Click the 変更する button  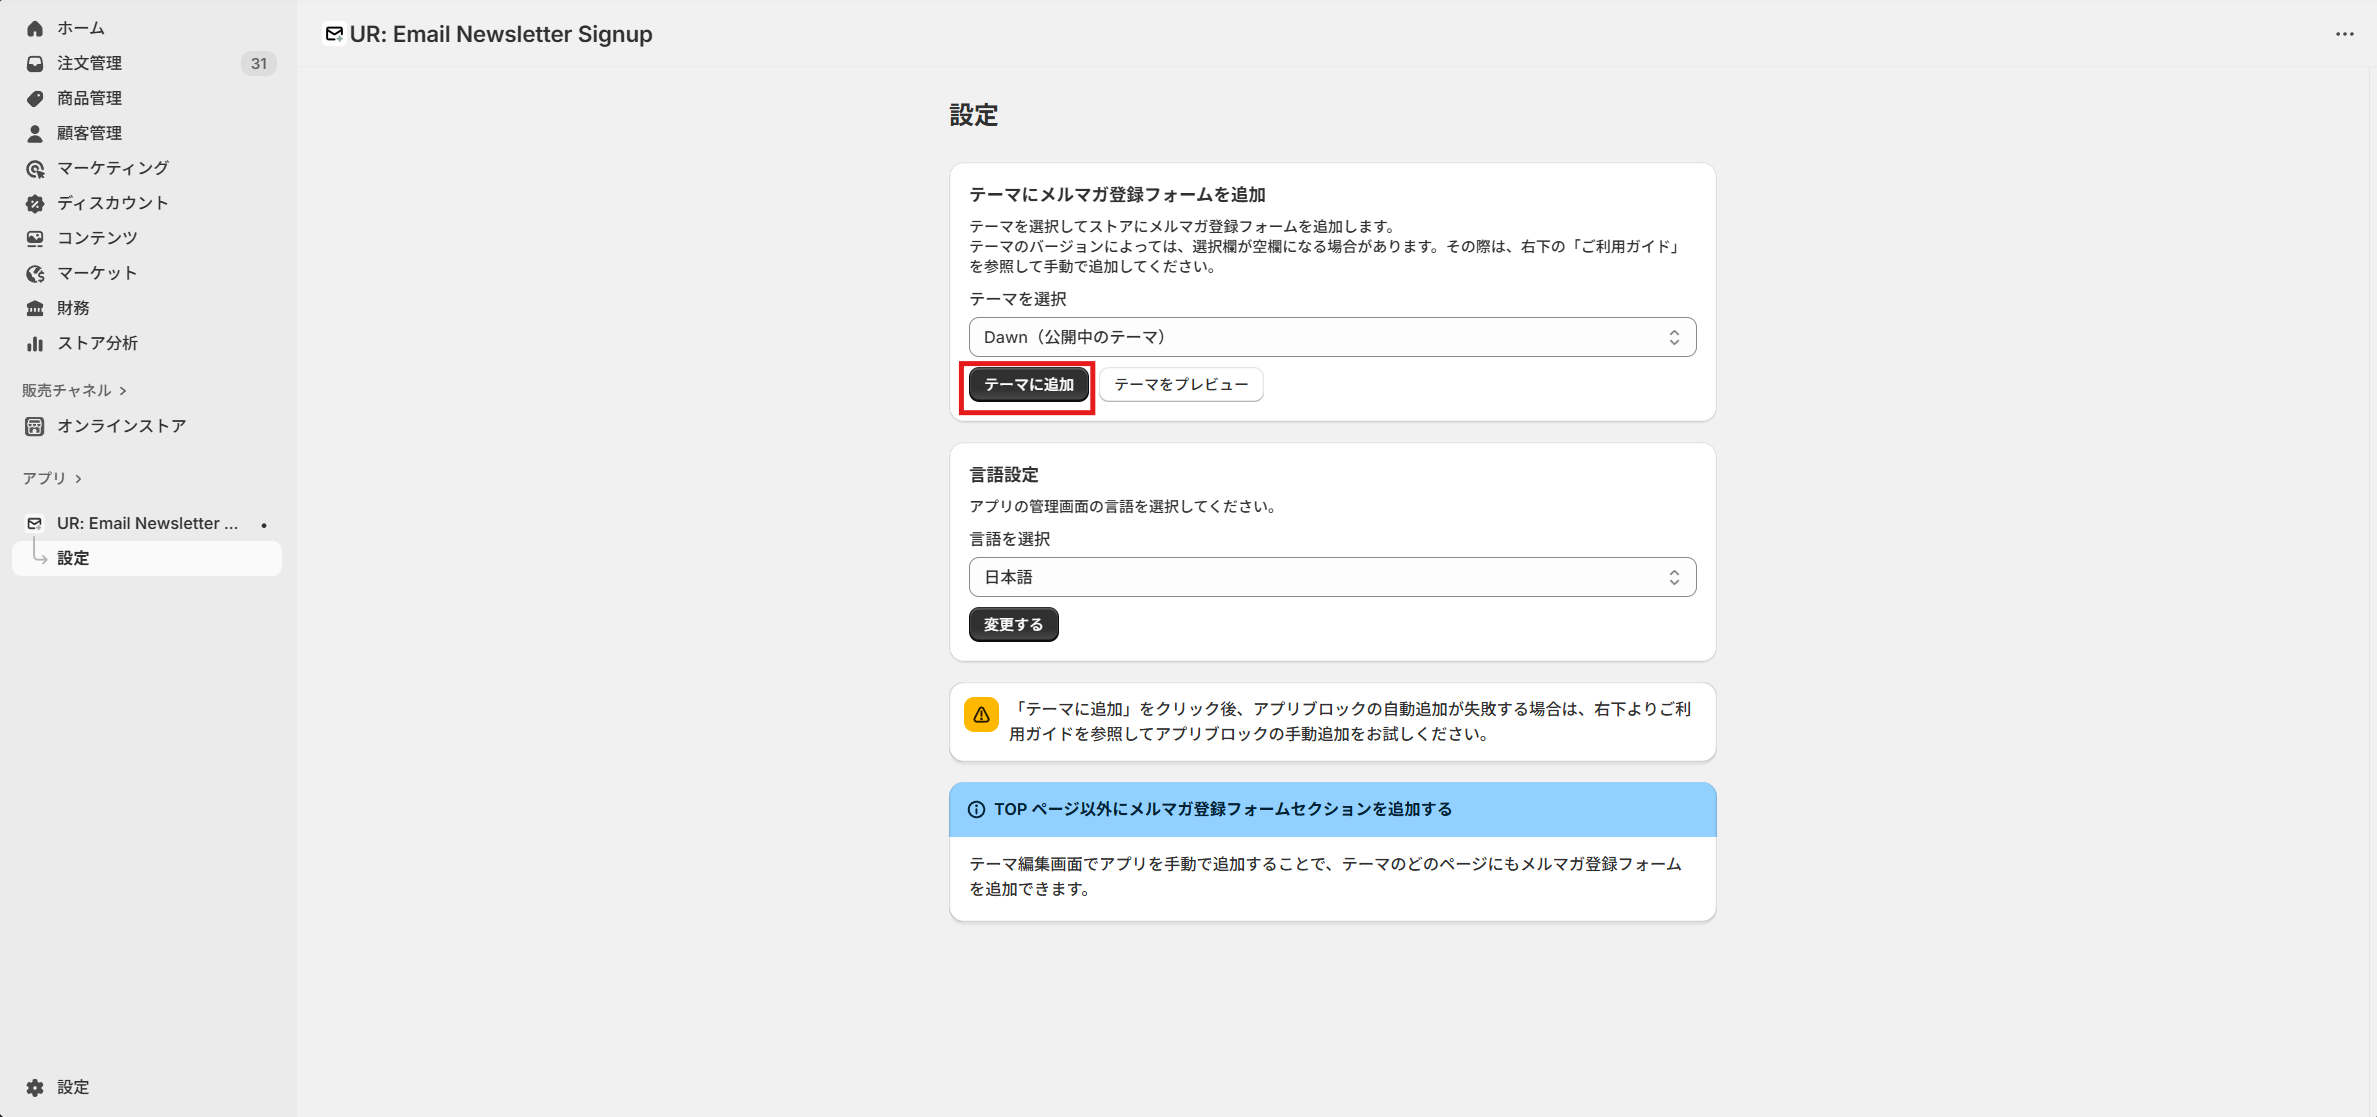click(x=1012, y=624)
